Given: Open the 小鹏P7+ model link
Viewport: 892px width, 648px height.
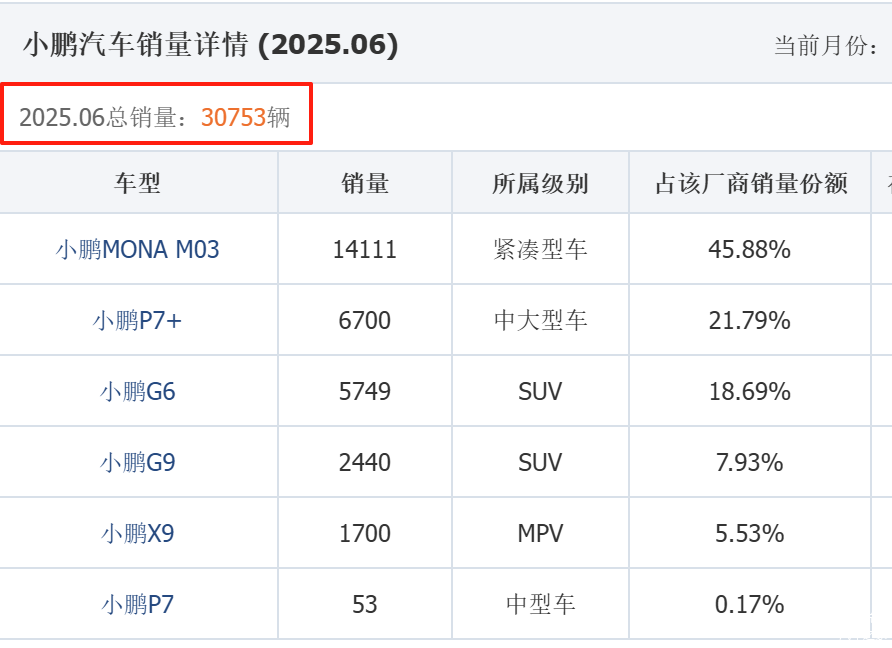Looking at the screenshot, I should point(137,320).
